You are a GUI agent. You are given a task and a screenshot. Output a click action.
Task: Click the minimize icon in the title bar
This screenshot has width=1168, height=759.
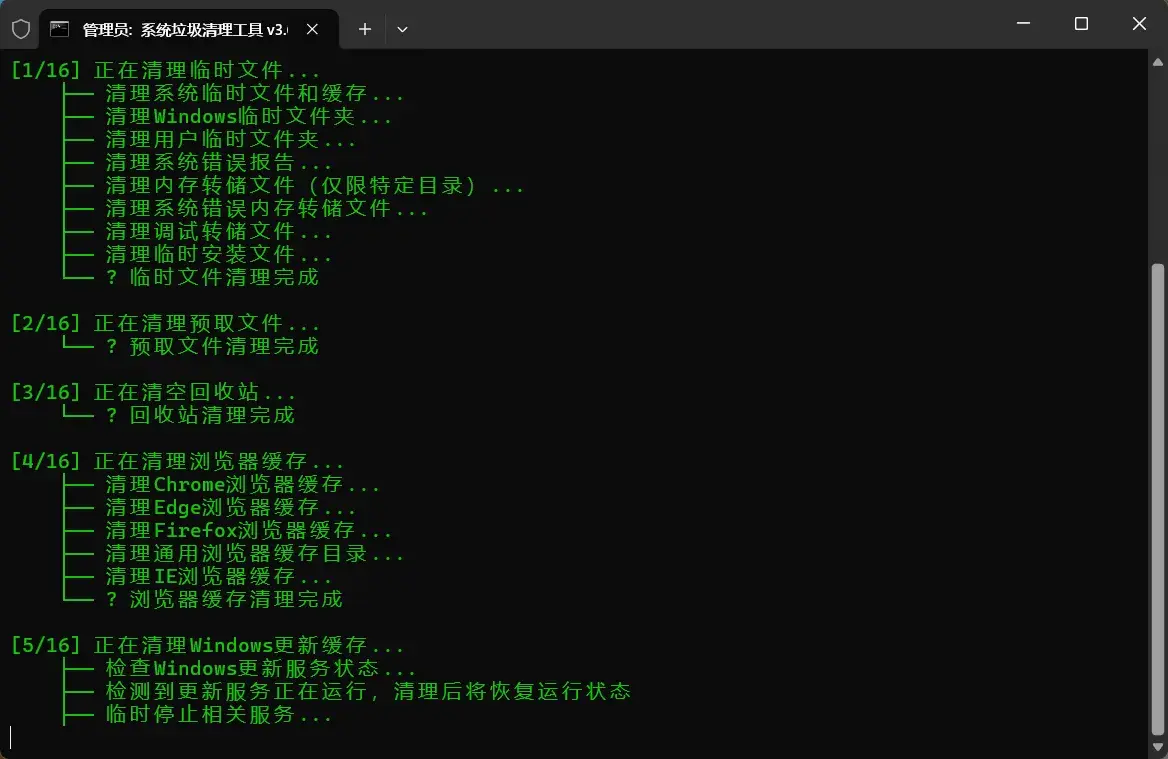pos(1023,23)
